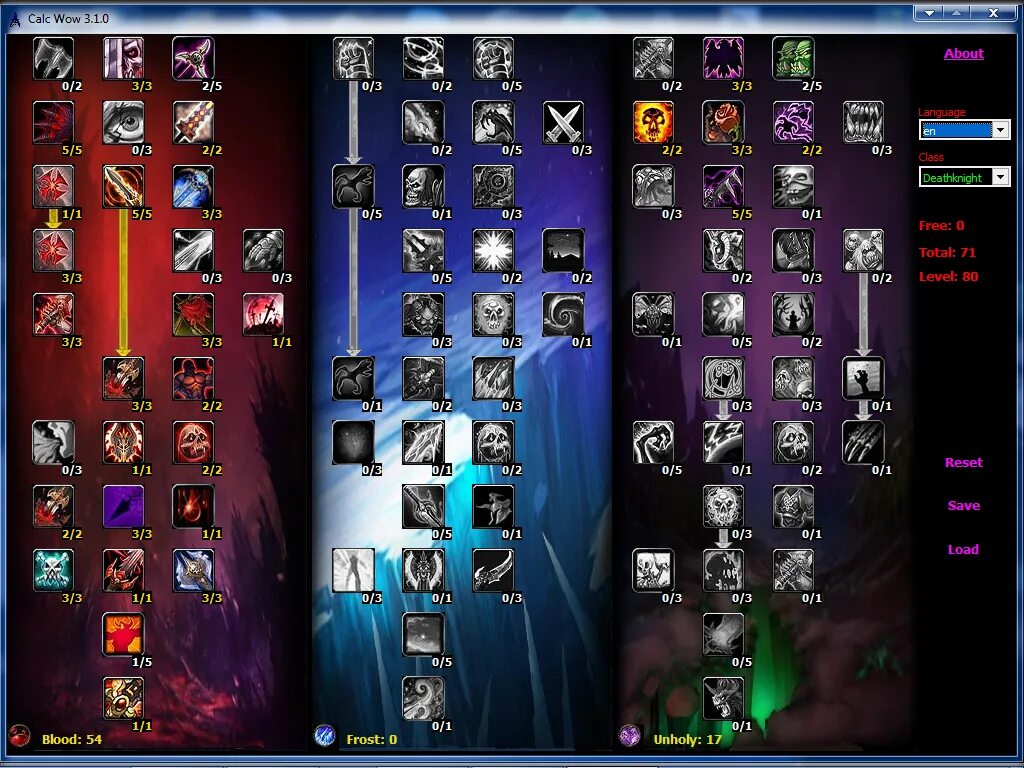Click the claw slash talent showing 0/1 in Unholy
This screenshot has height=768, width=1024.
863,442
